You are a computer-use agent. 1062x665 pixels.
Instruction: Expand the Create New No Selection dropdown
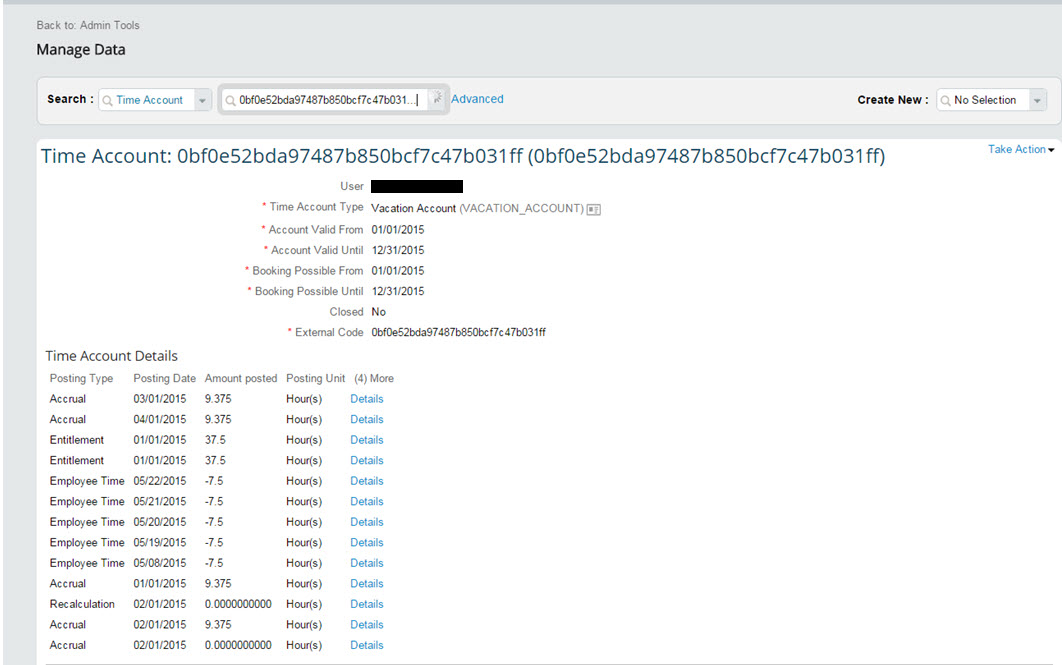1037,100
